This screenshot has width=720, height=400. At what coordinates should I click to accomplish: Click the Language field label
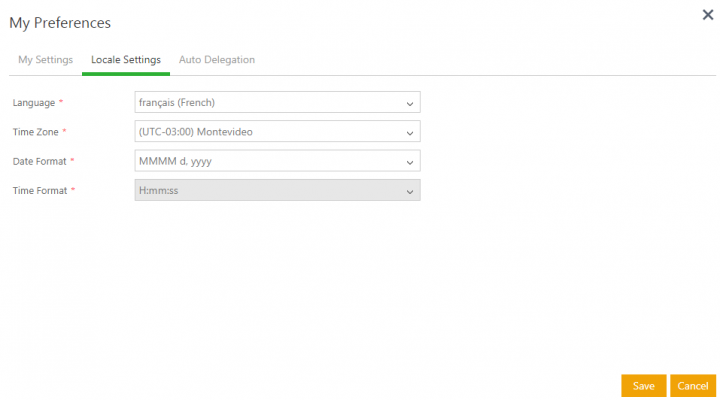[35, 103]
